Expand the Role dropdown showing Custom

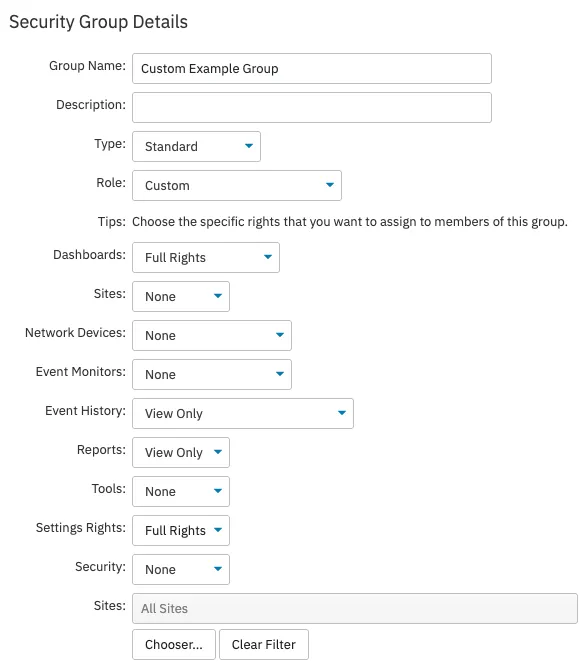tap(237, 185)
